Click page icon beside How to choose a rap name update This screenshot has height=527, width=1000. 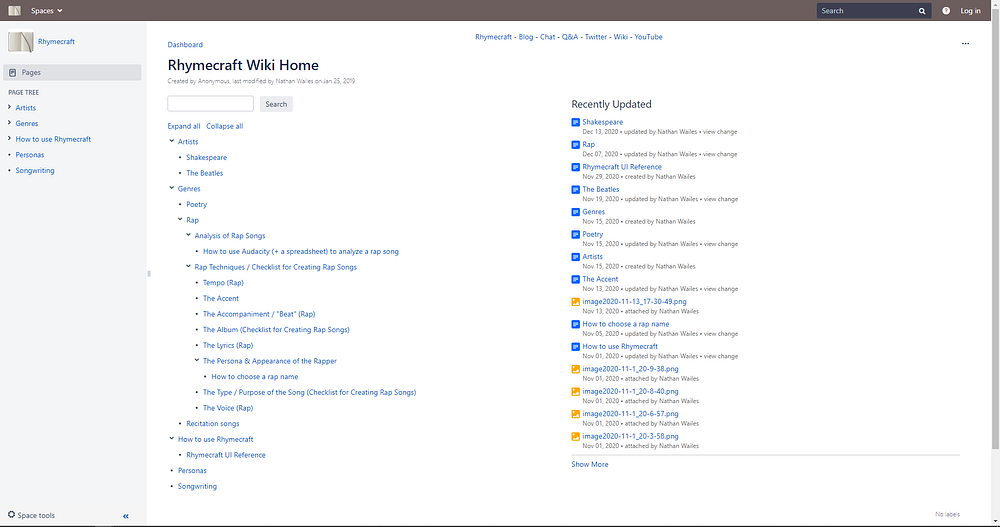[575, 324]
